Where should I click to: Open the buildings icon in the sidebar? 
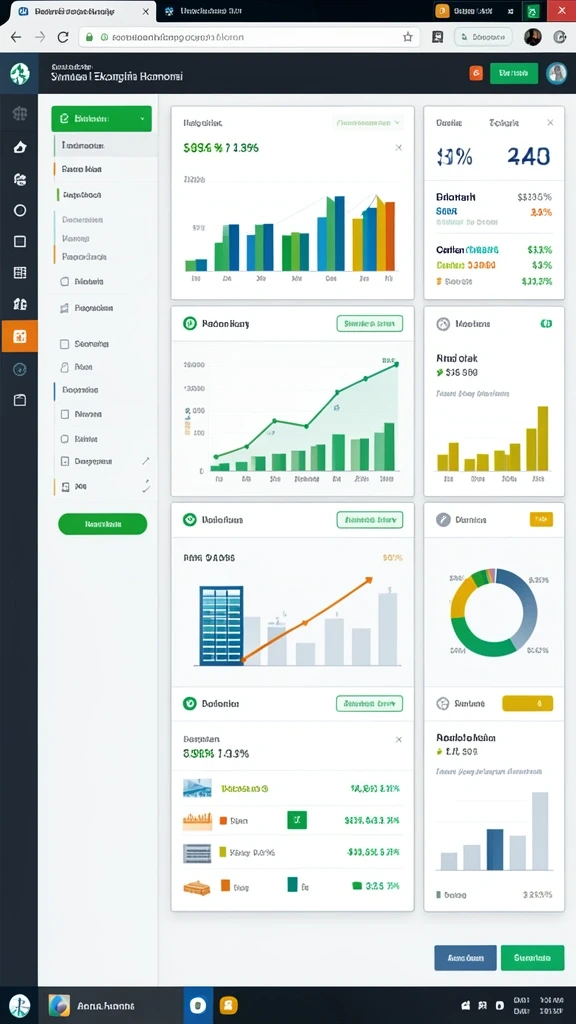click(20, 304)
